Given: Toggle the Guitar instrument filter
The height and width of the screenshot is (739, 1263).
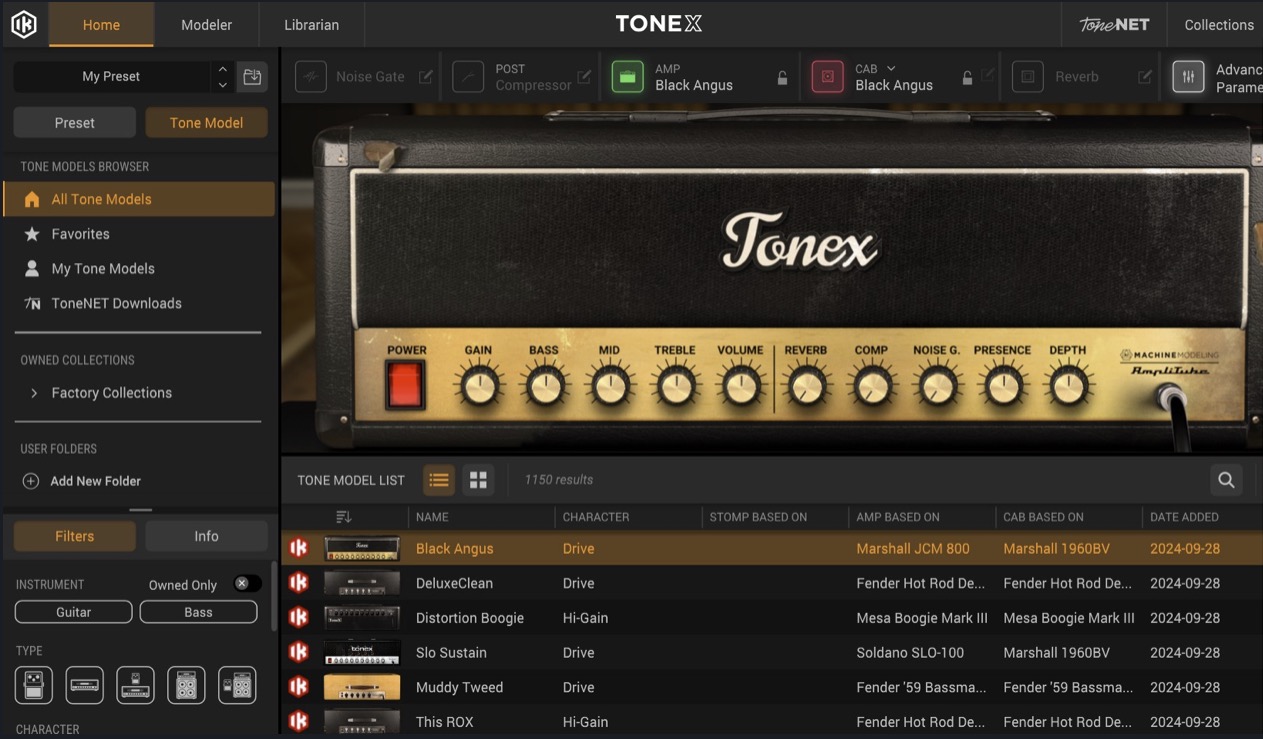Looking at the screenshot, I should [x=73, y=612].
